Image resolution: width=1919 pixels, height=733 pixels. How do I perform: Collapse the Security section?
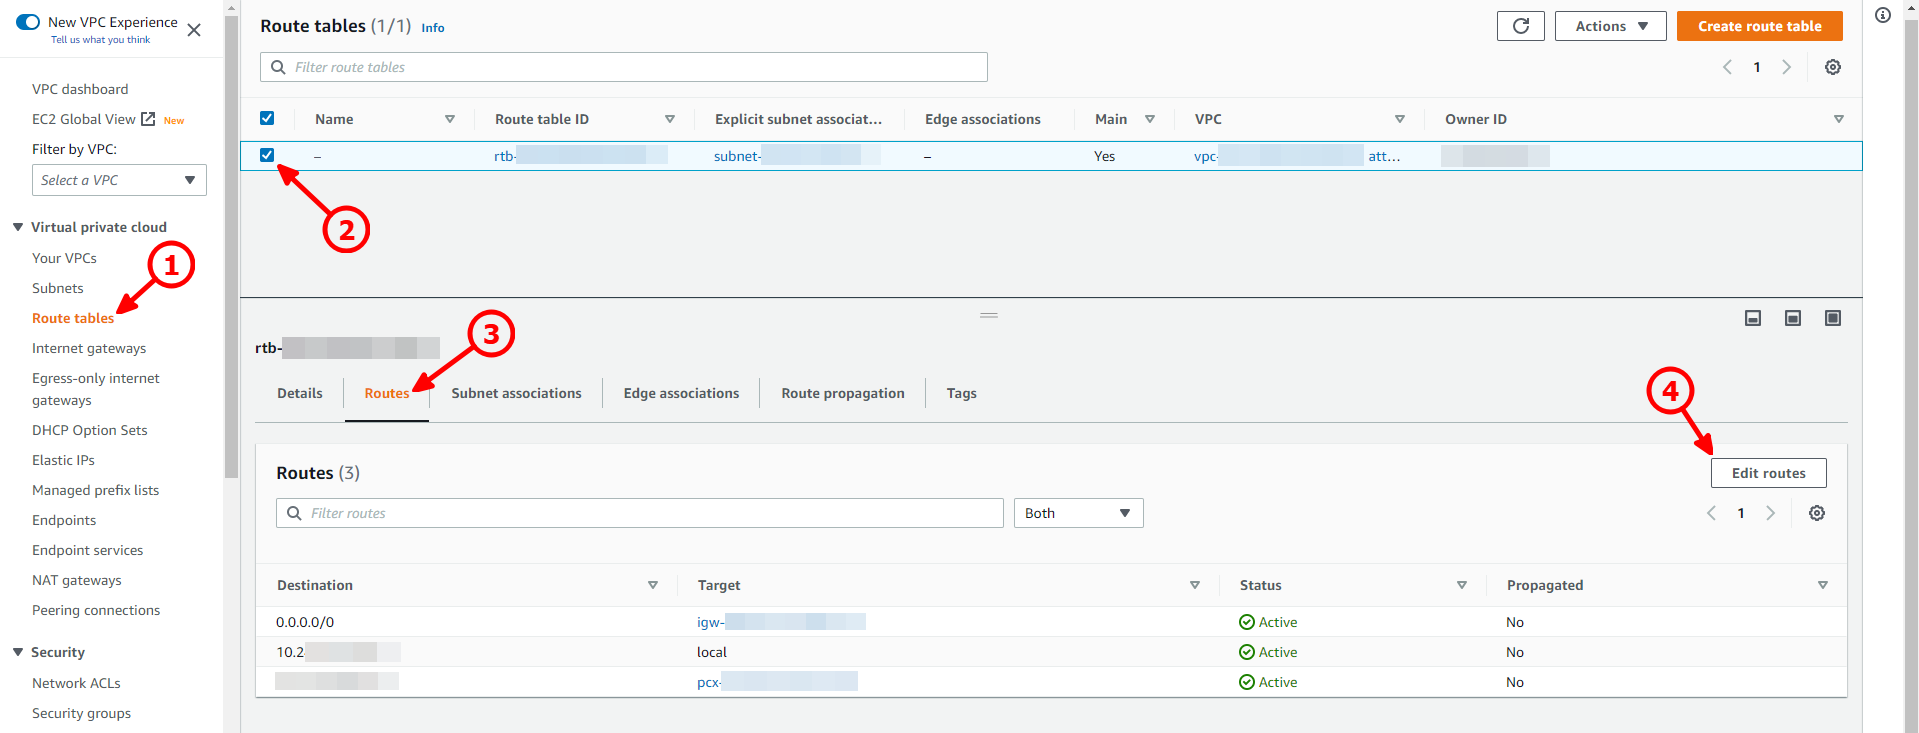point(18,652)
